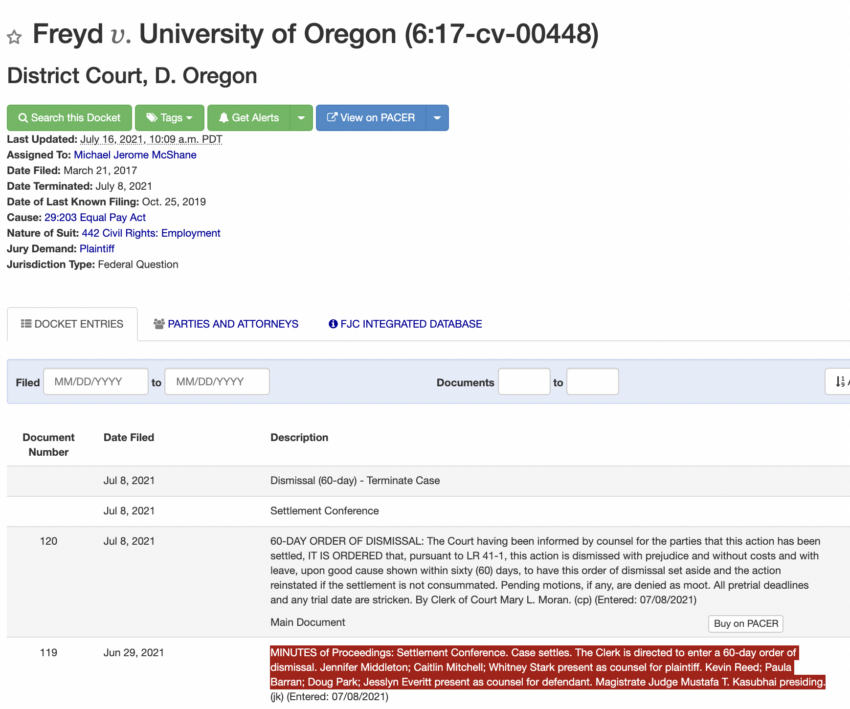The height and width of the screenshot is (709, 850).
Task: Click the Jurisdiction Type value Federal Question
Action: (138, 265)
